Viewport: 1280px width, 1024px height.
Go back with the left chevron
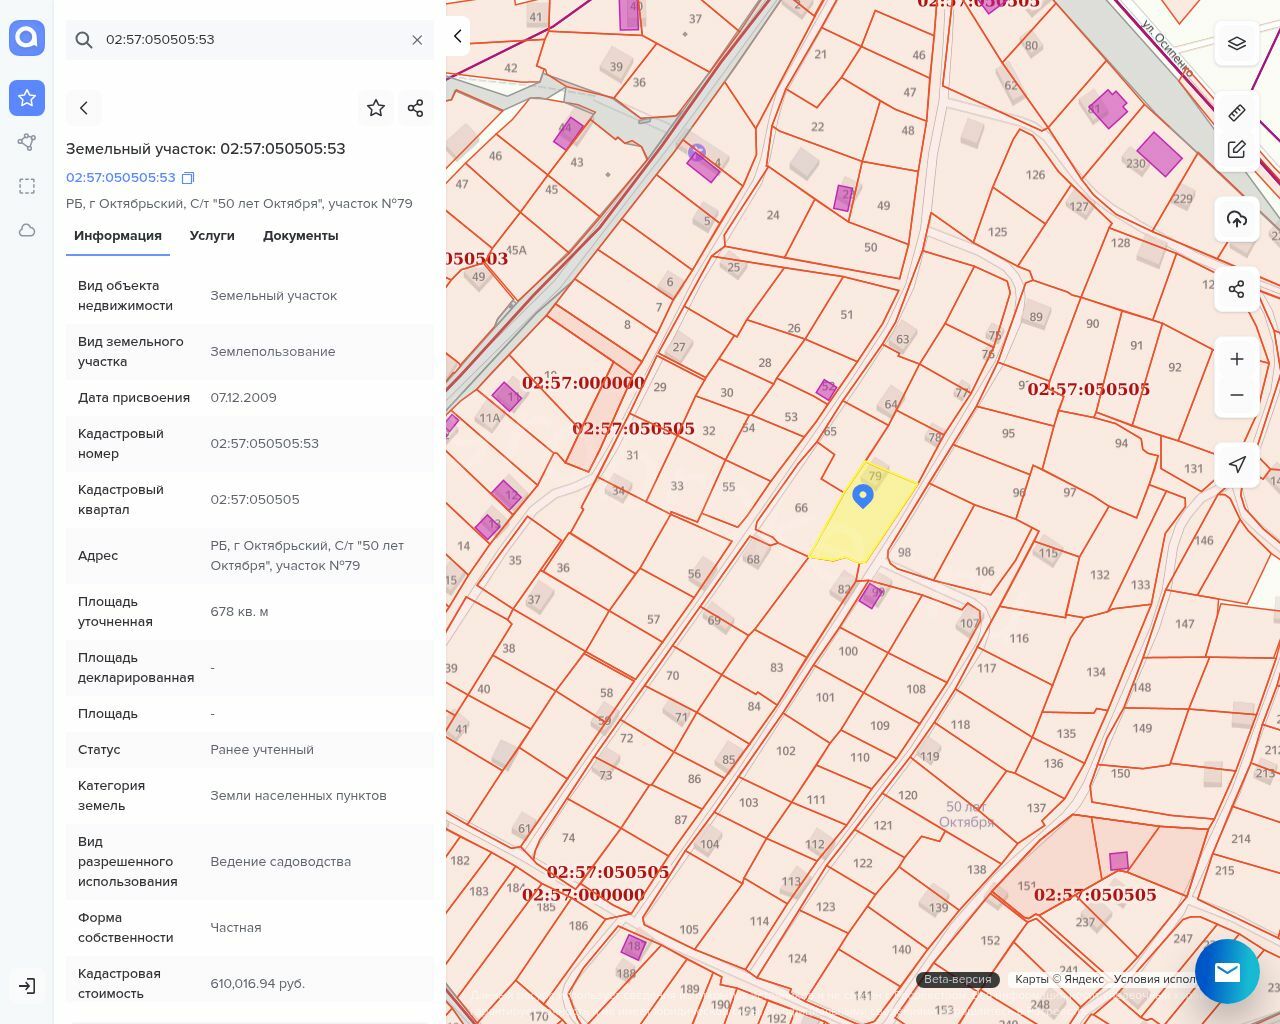click(x=84, y=108)
